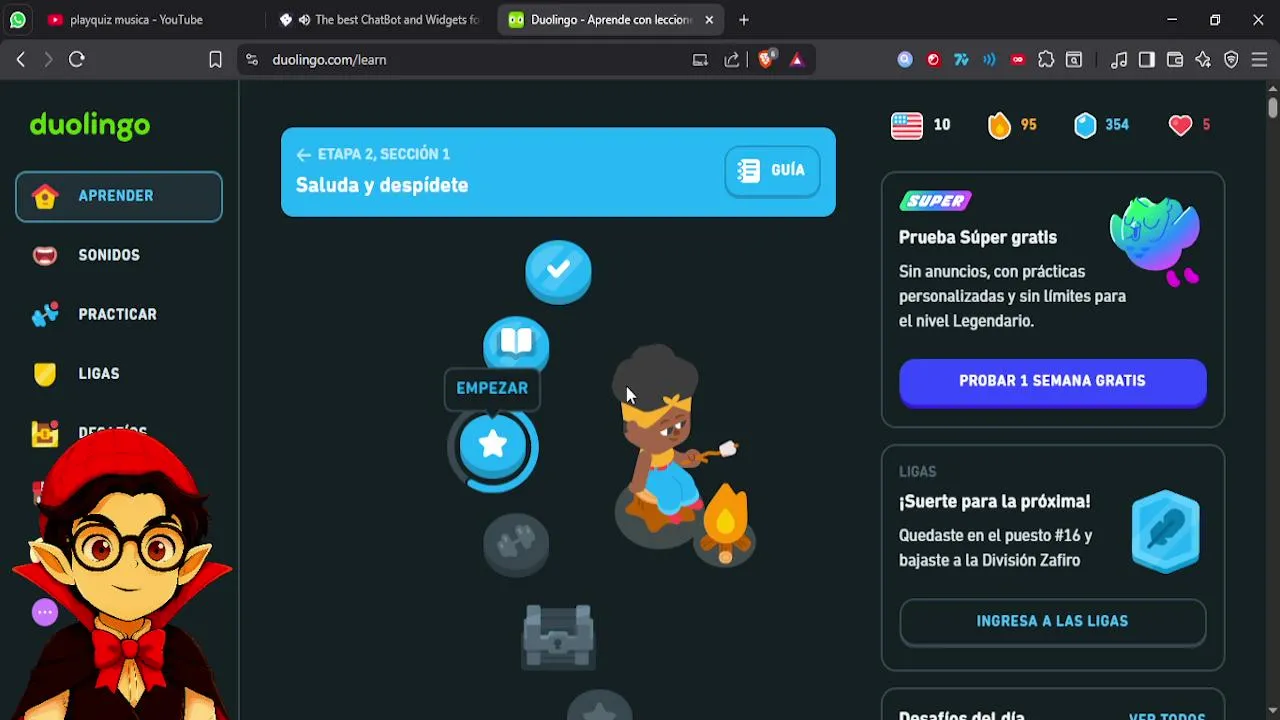
Task: Click the bookmark icon in toolbar
Action: point(215,60)
